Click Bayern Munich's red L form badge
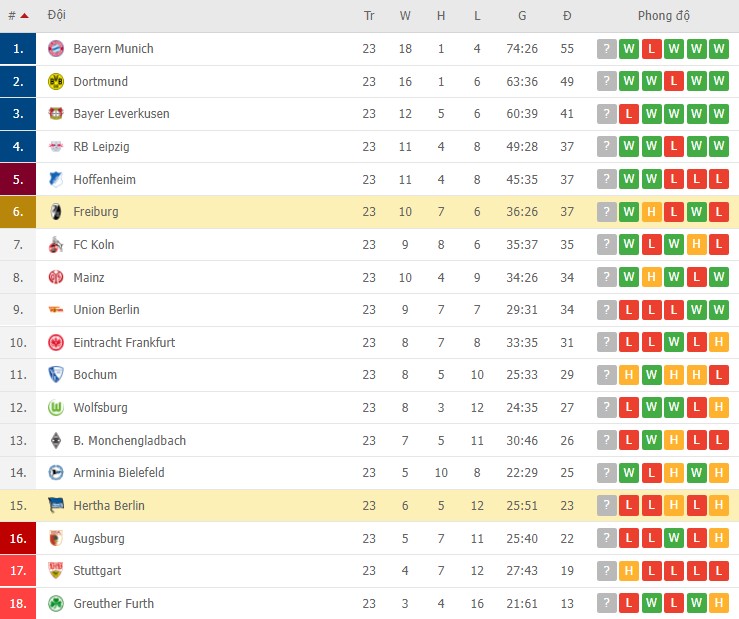This screenshot has width=739, height=619. [x=651, y=49]
